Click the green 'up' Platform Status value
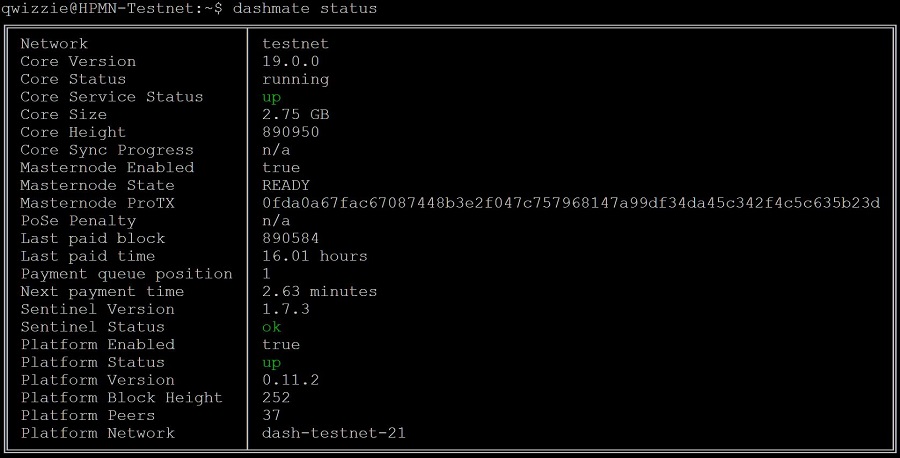This screenshot has width=900, height=458. 271,363
